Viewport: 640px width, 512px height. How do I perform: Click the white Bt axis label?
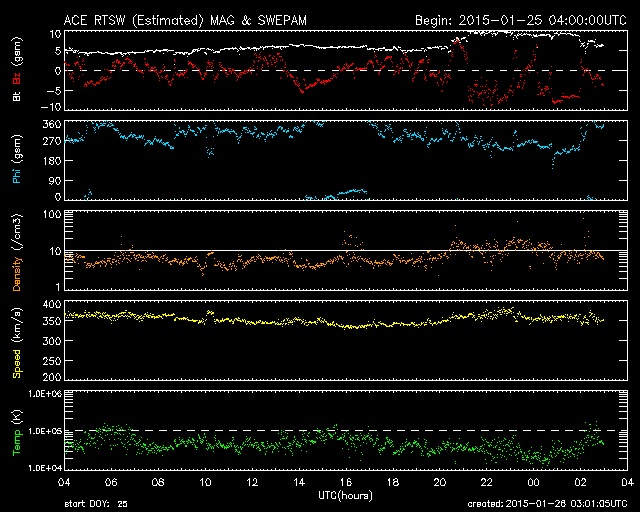click(x=17, y=96)
